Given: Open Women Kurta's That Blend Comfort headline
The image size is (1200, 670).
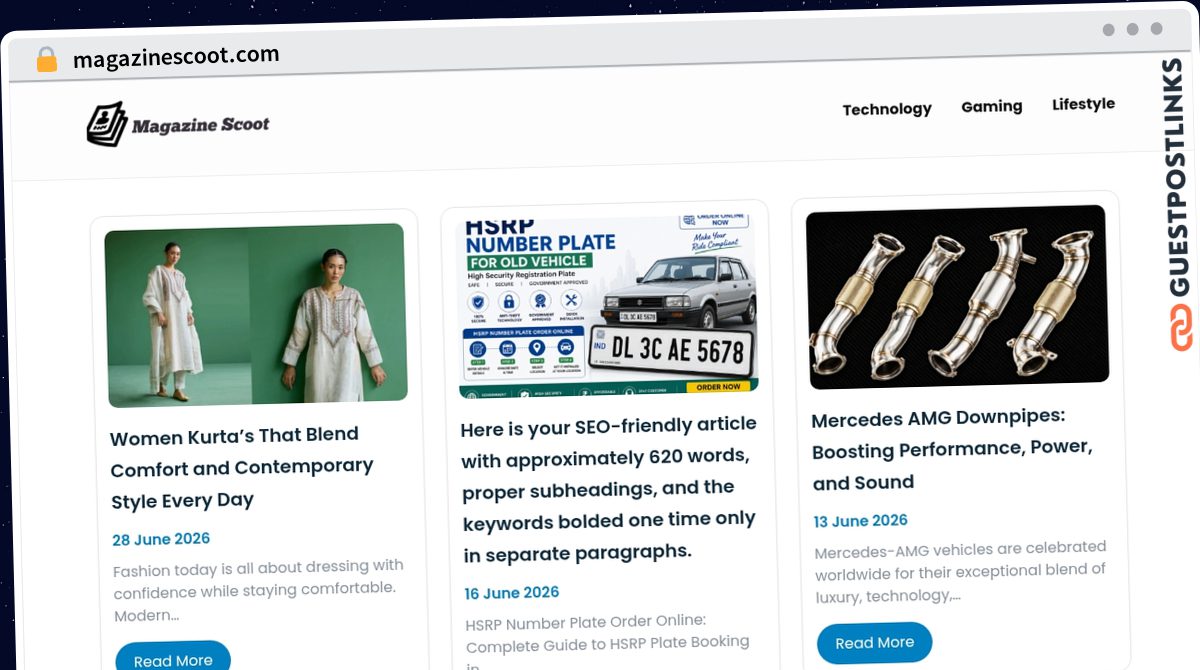Looking at the screenshot, I should pyautogui.click(x=242, y=468).
